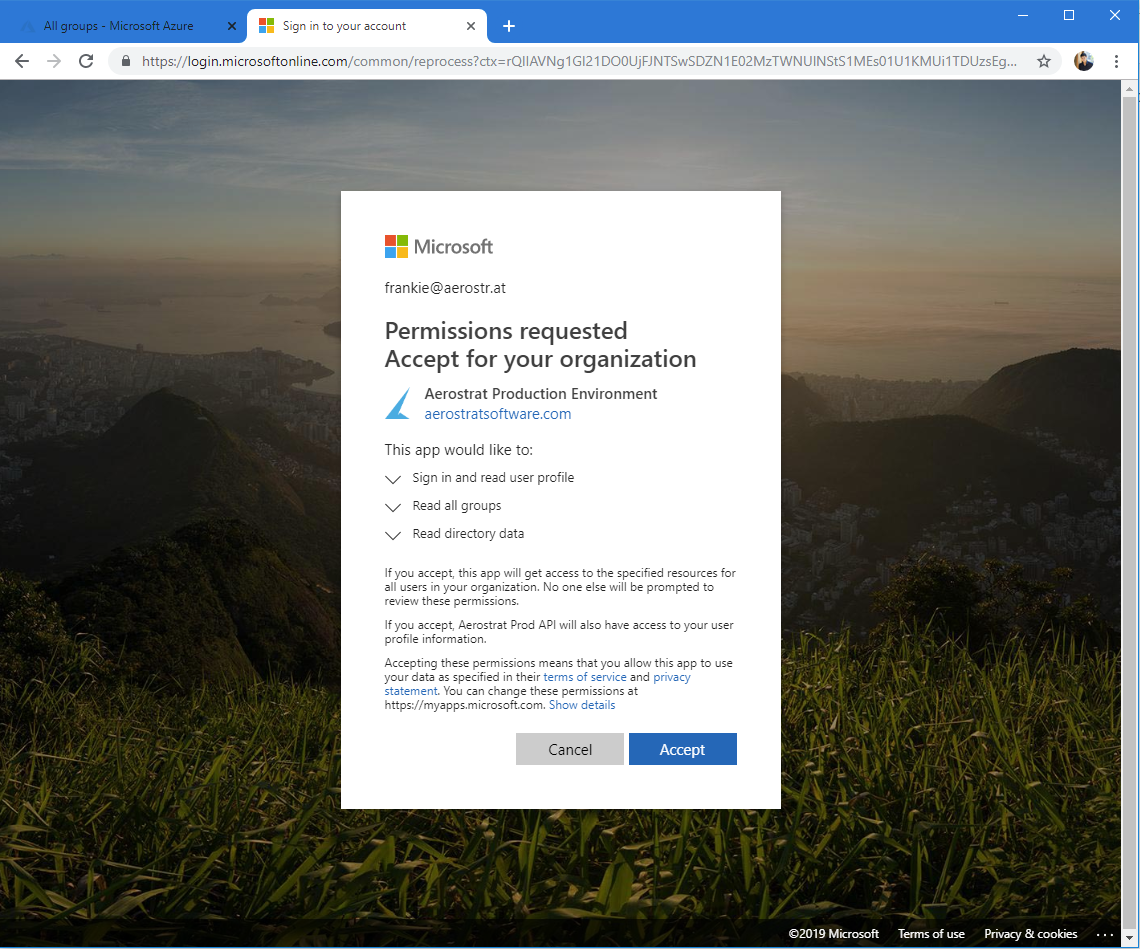The image size is (1140, 949).
Task: Open the footer ellipsis more options
Action: coord(1104,934)
